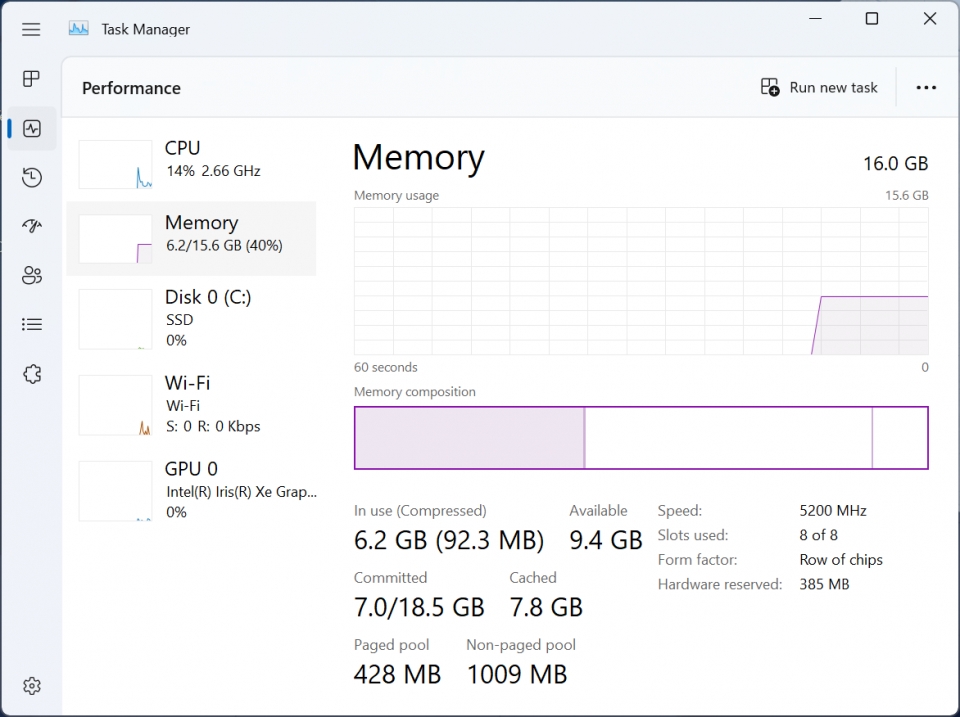The width and height of the screenshot is (960, 717).
Task: Select Wi-Fi network resource
Action: click(191, 405)
